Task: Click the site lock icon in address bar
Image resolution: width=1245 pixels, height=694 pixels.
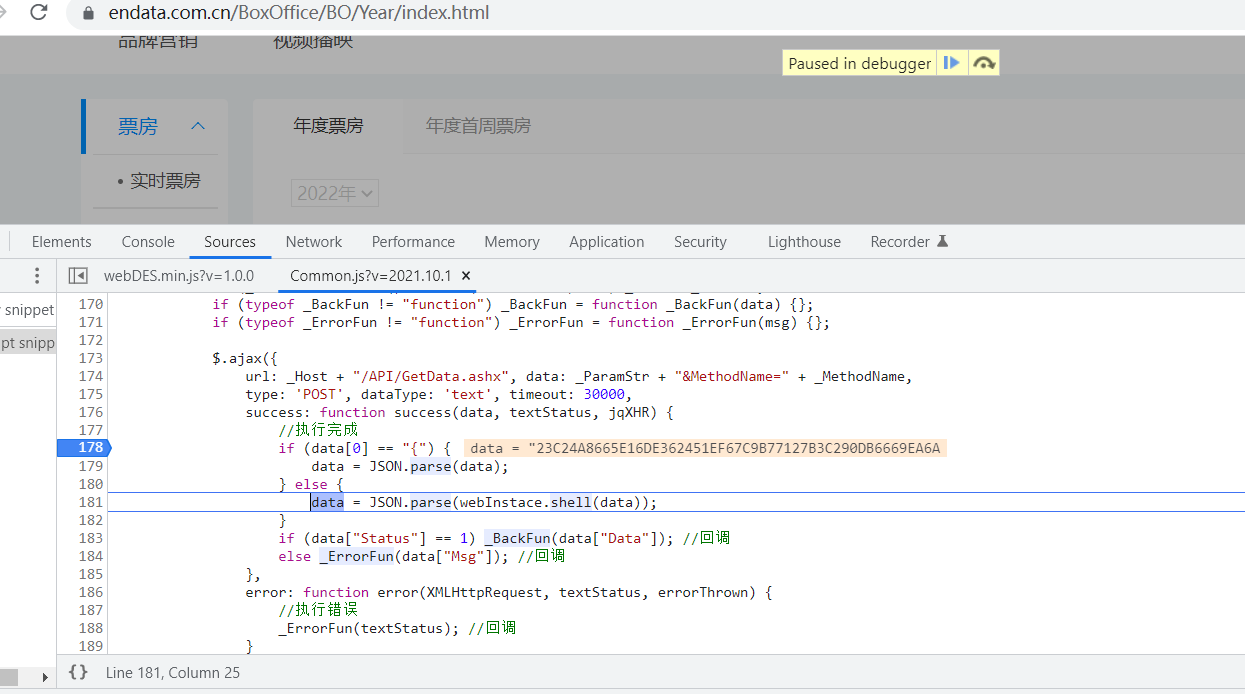Action: (88, 14)
